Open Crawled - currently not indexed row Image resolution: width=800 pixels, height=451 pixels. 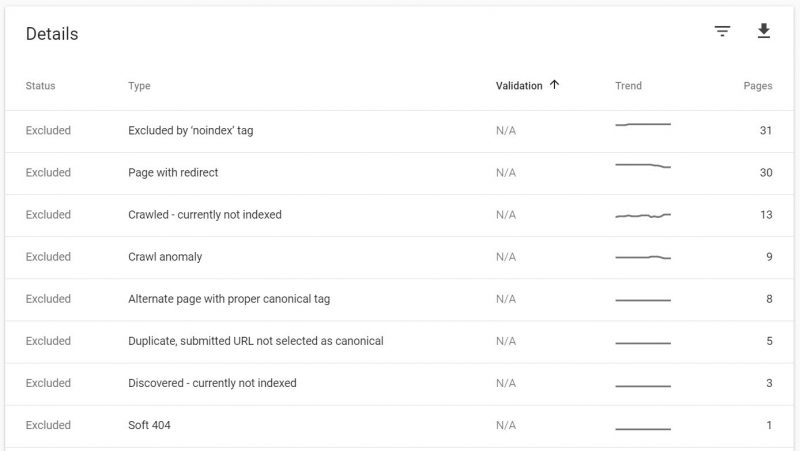pyautogui.click(x=399, y=215)
